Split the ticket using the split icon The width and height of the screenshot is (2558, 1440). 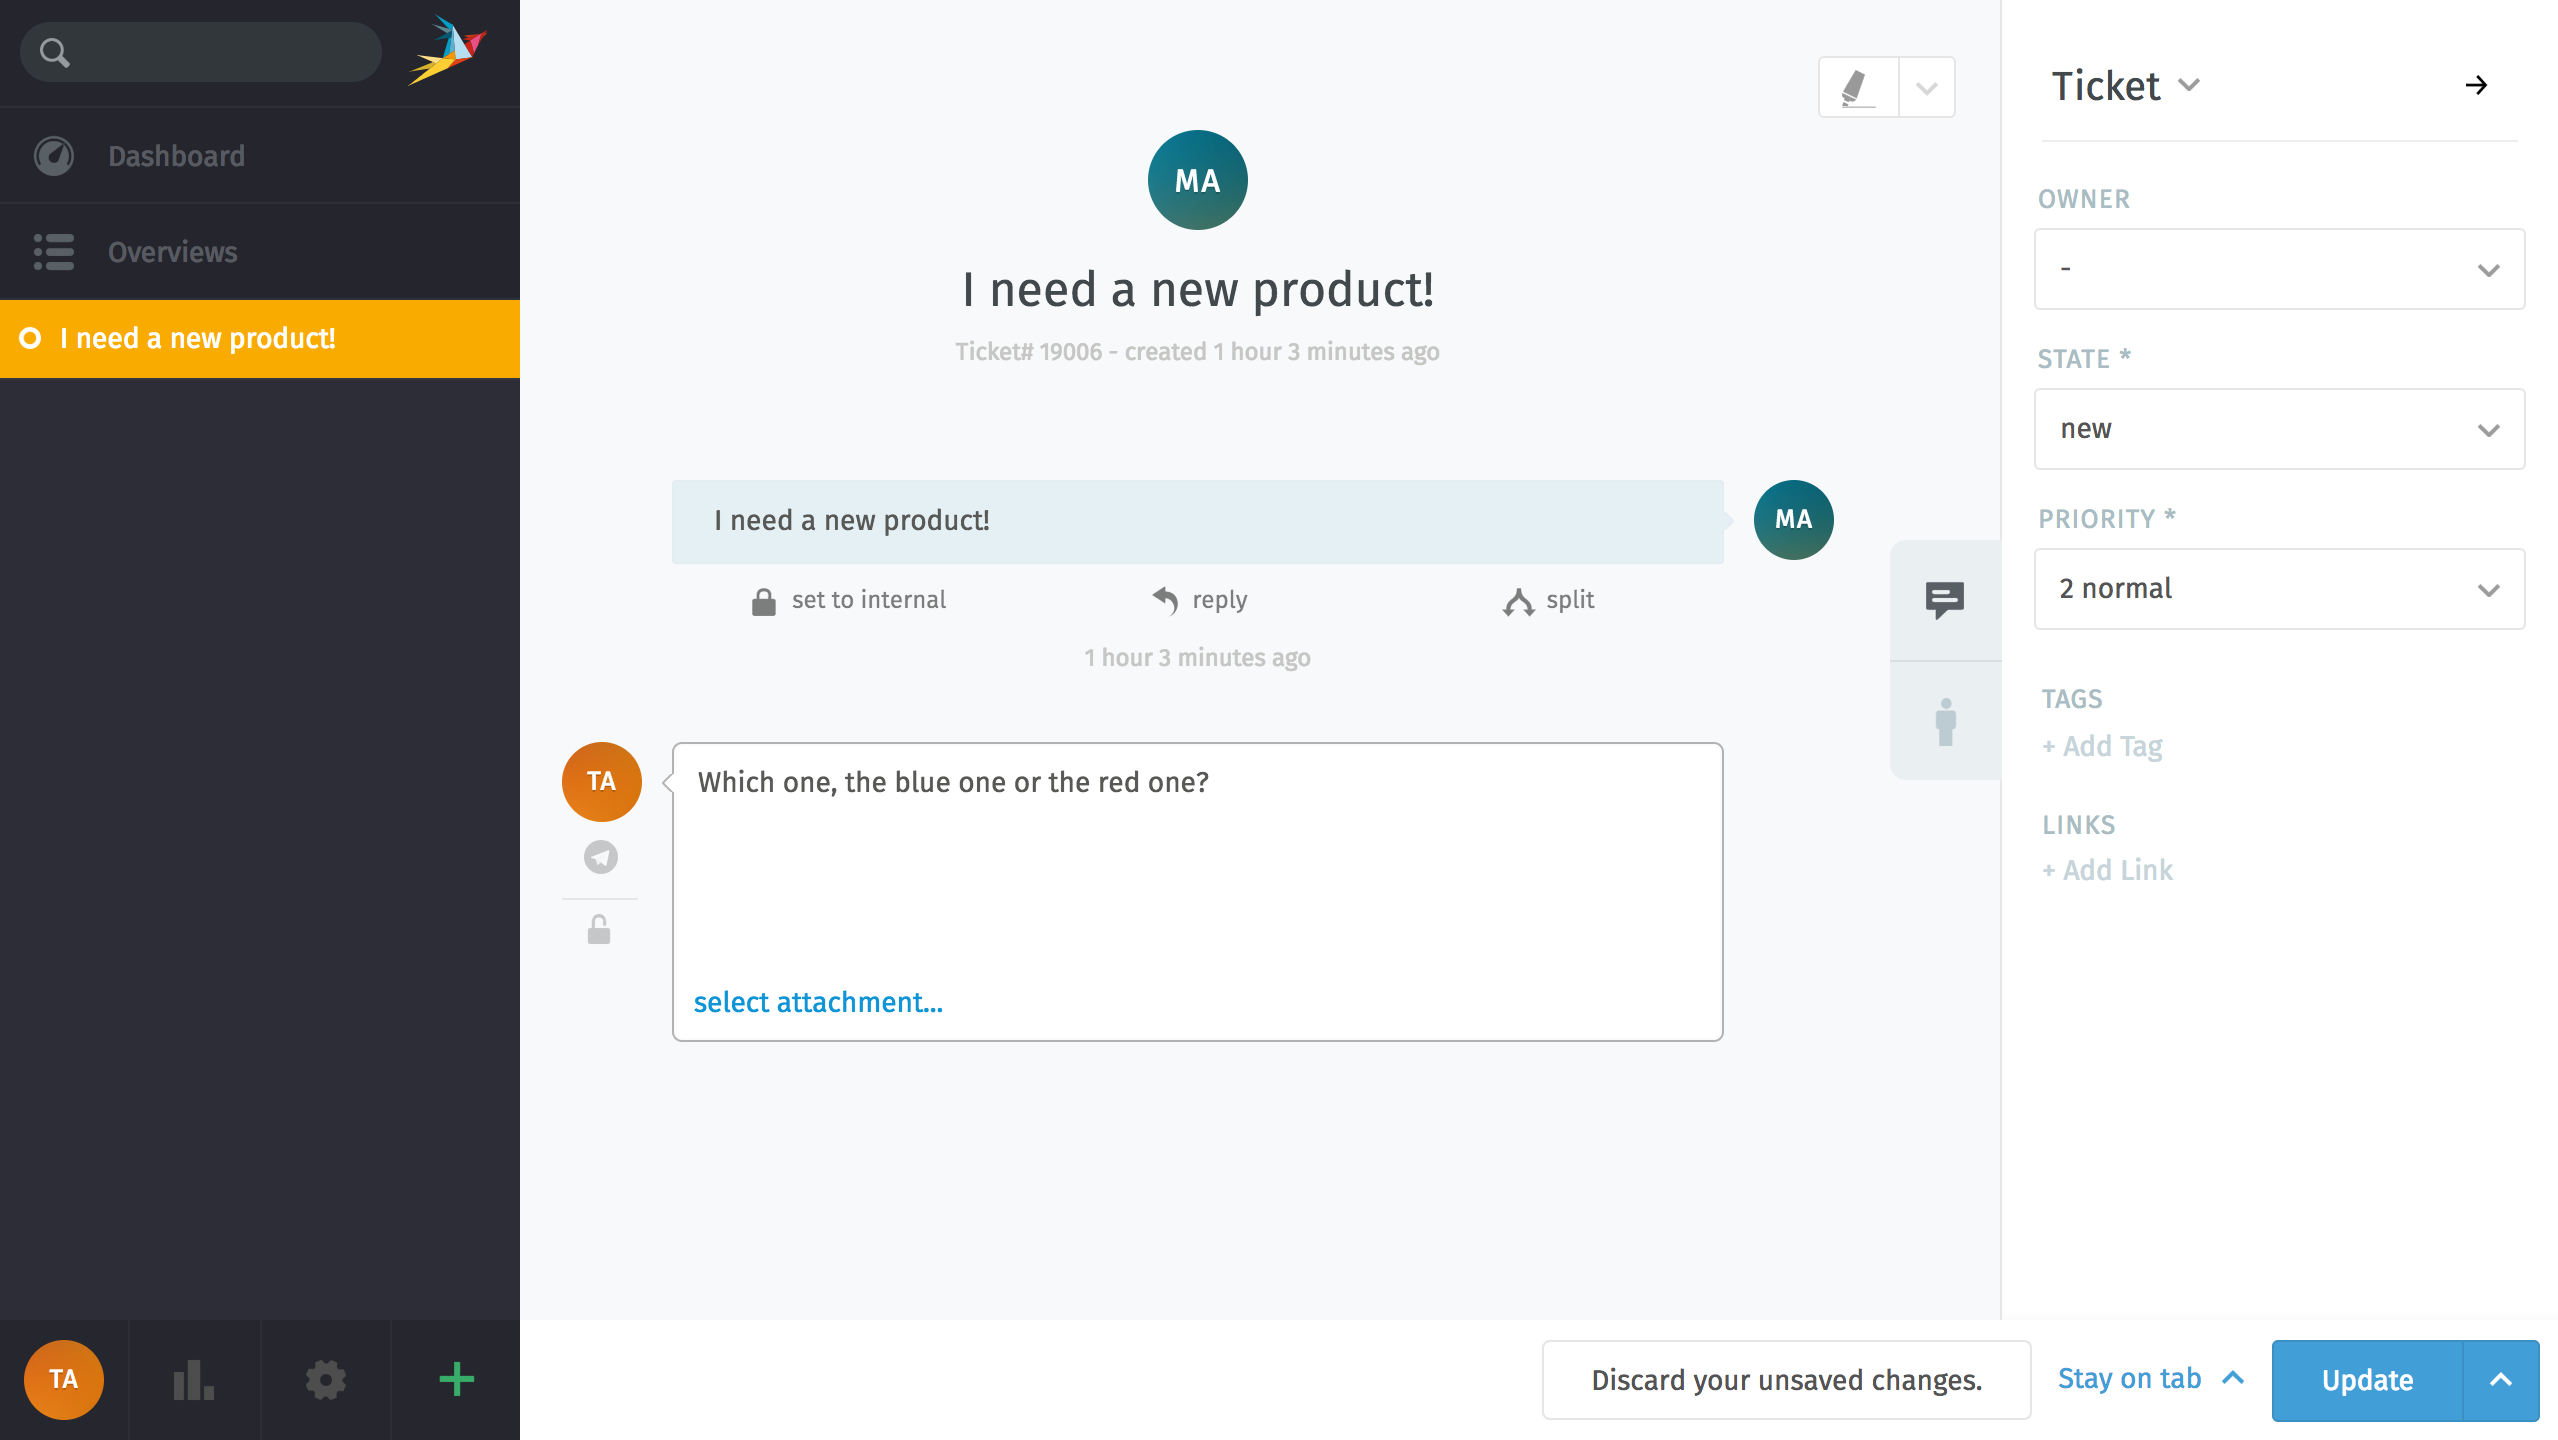pos(1518,600)
